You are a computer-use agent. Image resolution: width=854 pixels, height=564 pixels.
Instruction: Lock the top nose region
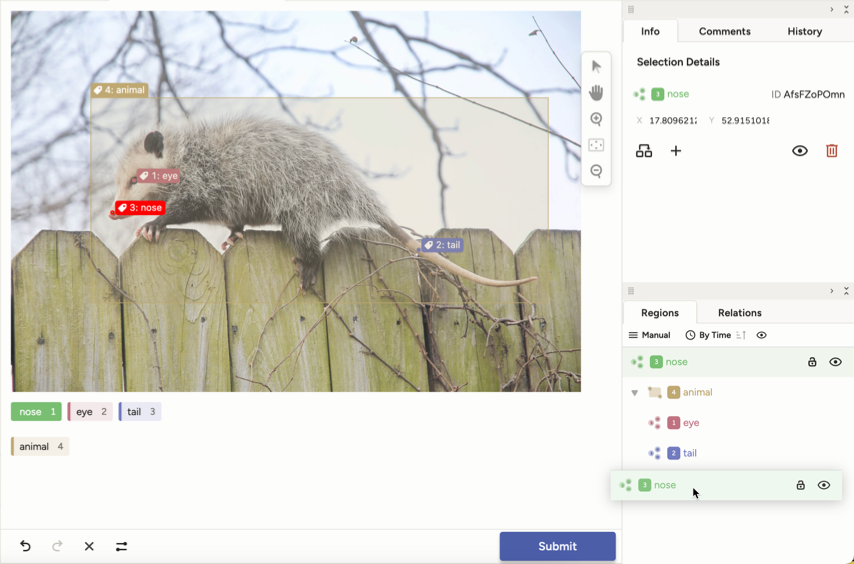tap(812, 362)
